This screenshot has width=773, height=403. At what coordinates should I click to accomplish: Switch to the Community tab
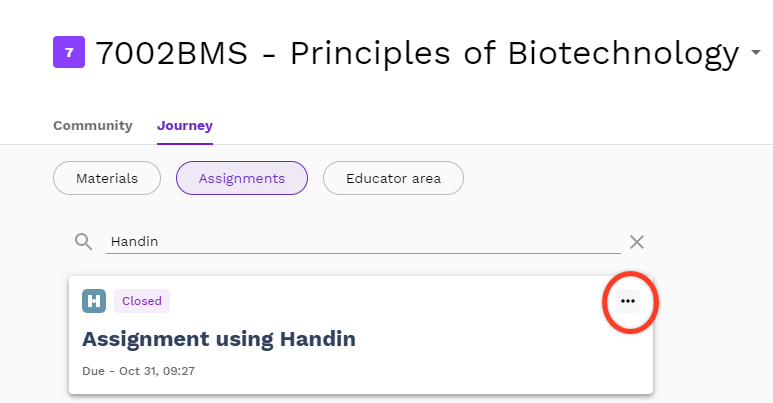93,125
